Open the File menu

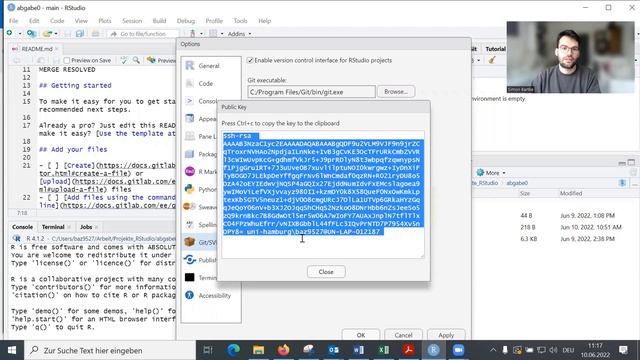pyautogui.click(x=13, y=21)
